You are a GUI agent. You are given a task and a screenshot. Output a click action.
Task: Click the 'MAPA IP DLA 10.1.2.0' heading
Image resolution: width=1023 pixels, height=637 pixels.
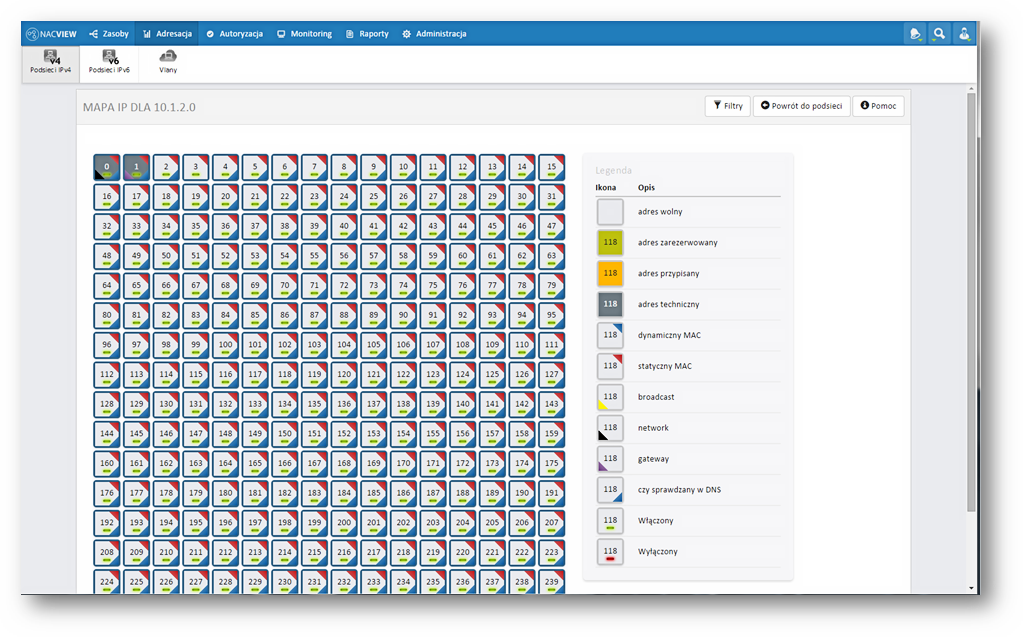(139, 107)
